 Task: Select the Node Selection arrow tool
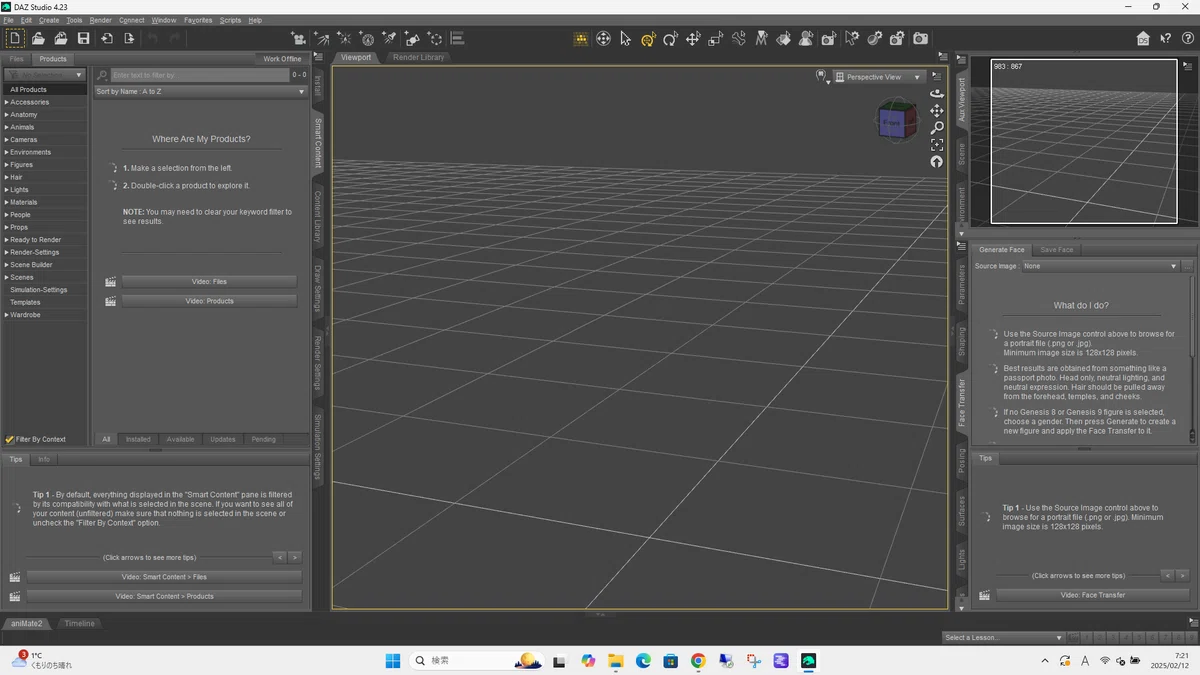(625, 38)
